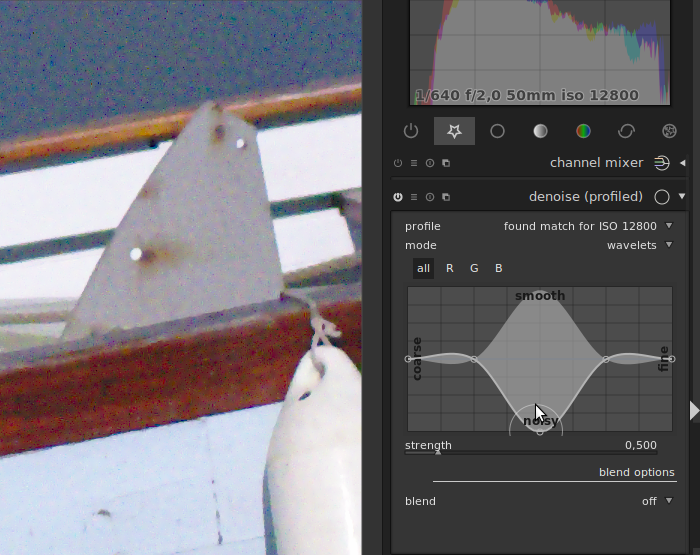Open tone module group gradient circle
This screenshot has width=700, height=555.
[540, 131]
